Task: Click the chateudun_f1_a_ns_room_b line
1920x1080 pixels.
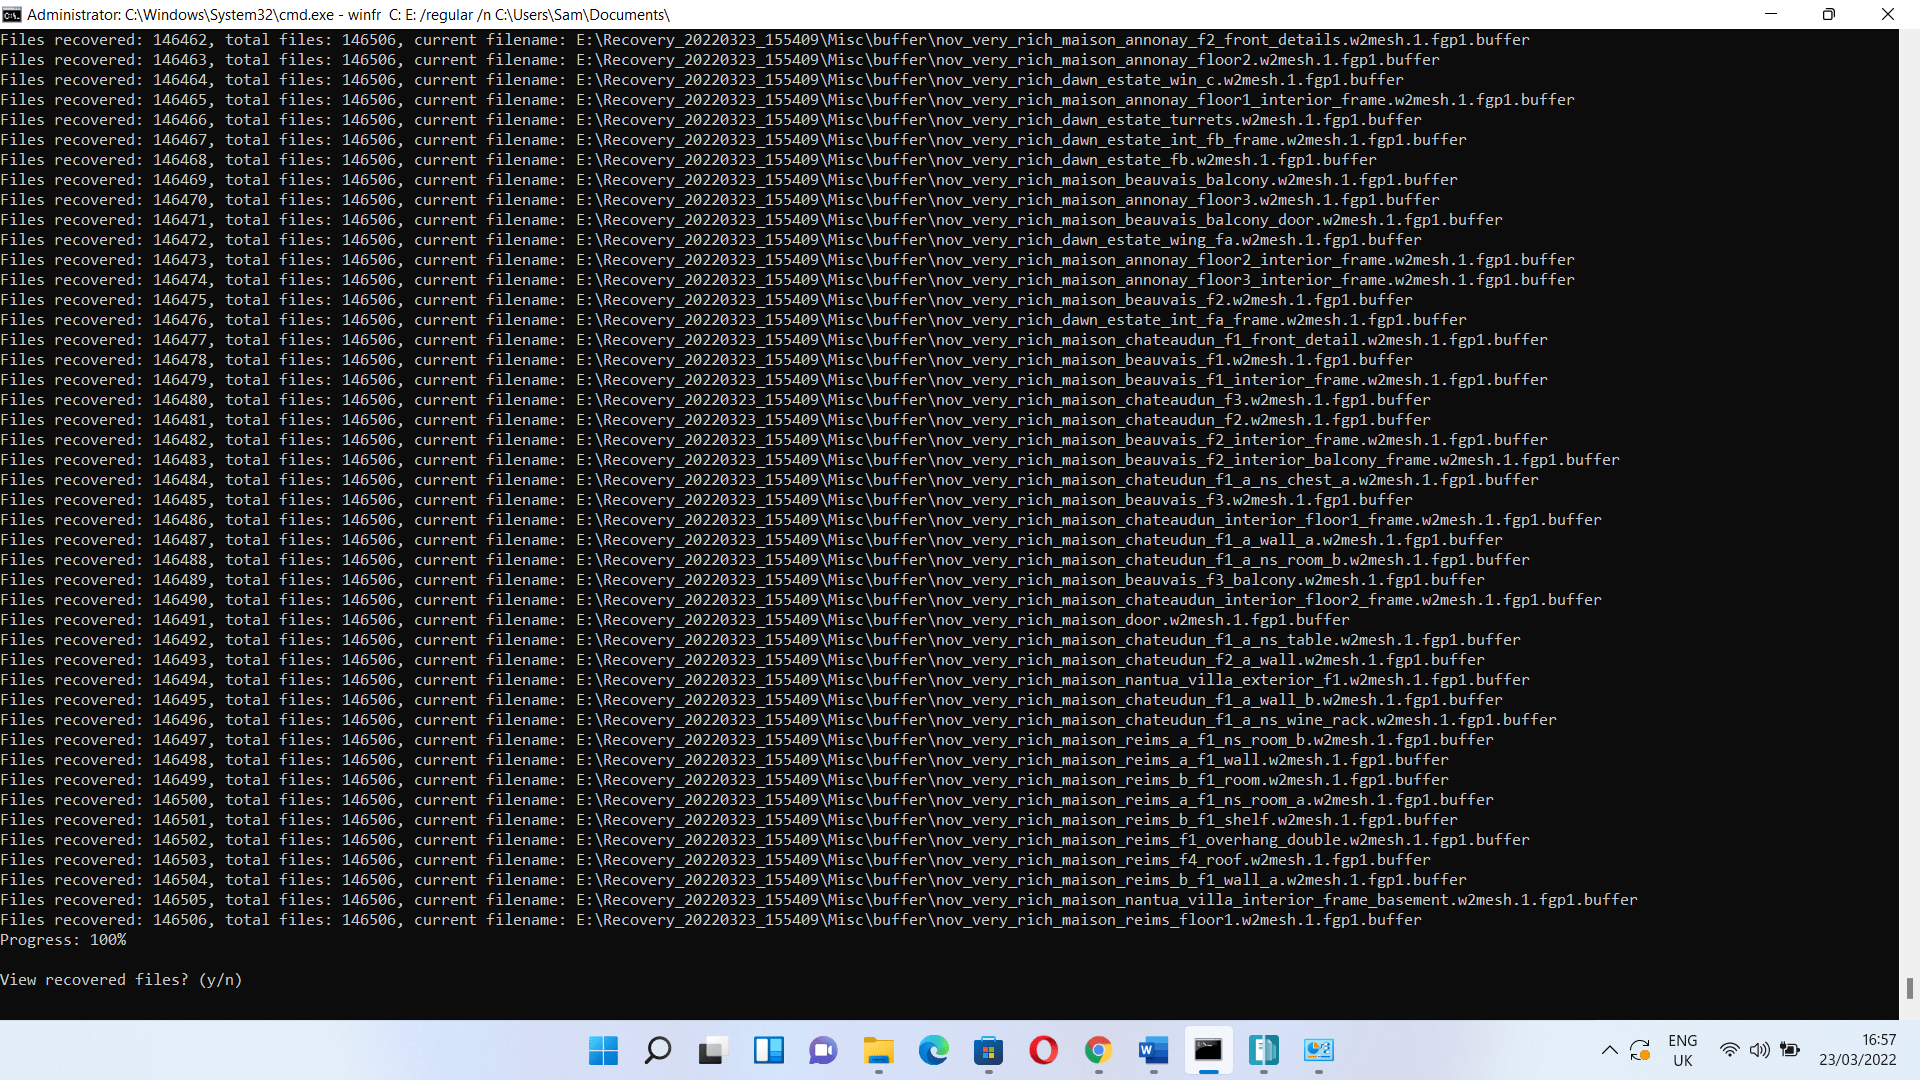Action: pos(765,560)
